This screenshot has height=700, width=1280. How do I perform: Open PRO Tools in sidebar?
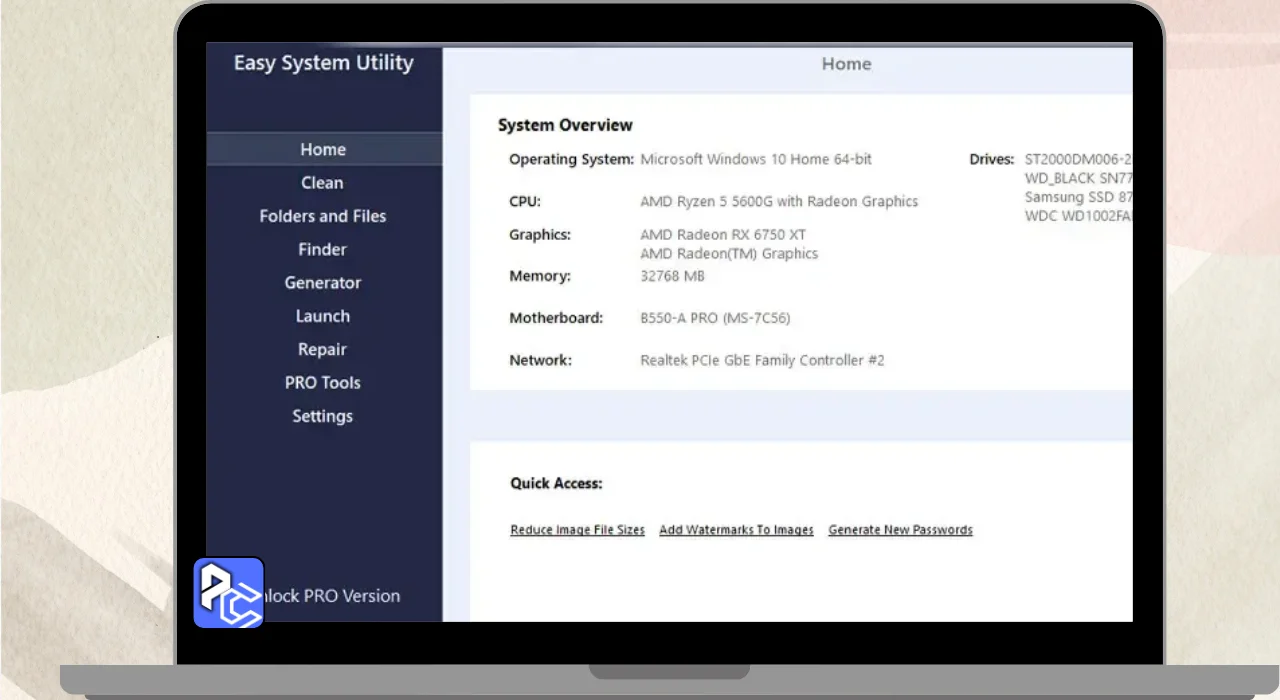[322, 383]
